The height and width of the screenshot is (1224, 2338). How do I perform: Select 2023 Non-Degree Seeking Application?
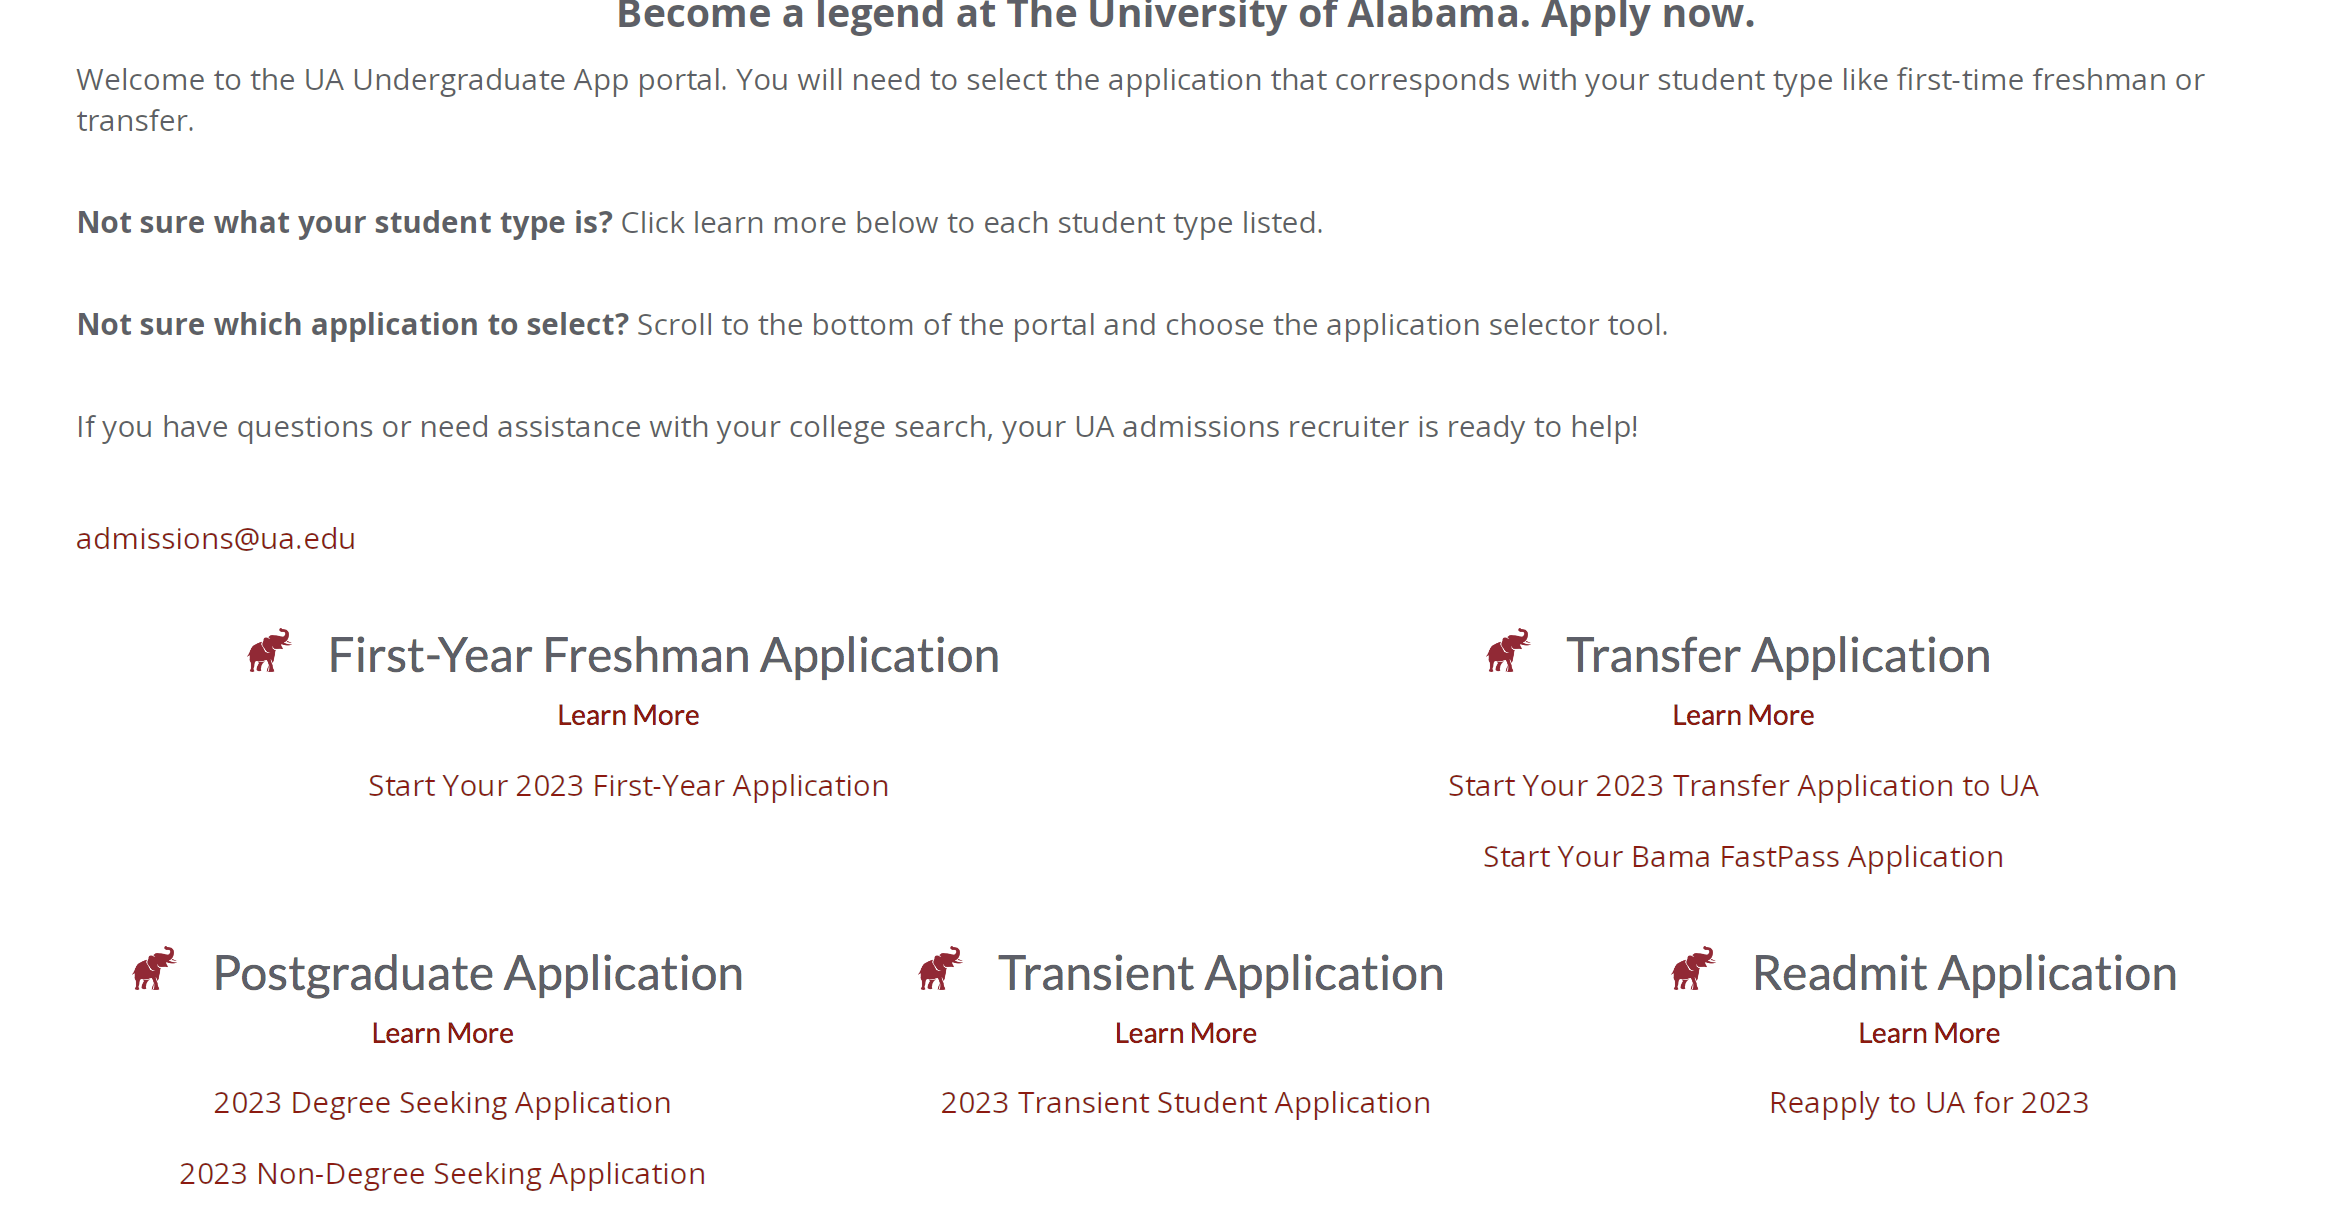pyautogui.click(x=442, y=1174)
